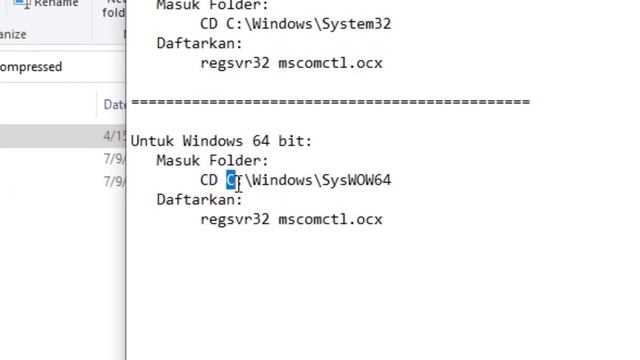
Task: Click the highlighted C drive letter
Action: 231,180
